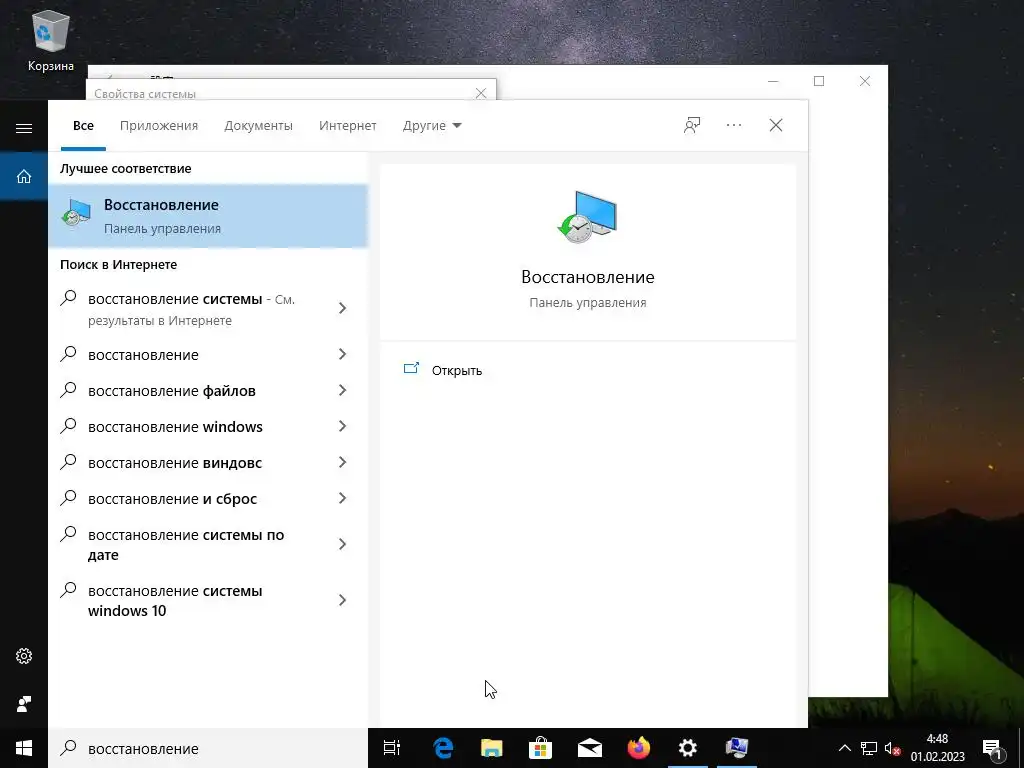The width and height of the screenshot is (1024, 768).
Task: Launch Microsoft Edge from taskbar
Action: click(x=443, y=748)
